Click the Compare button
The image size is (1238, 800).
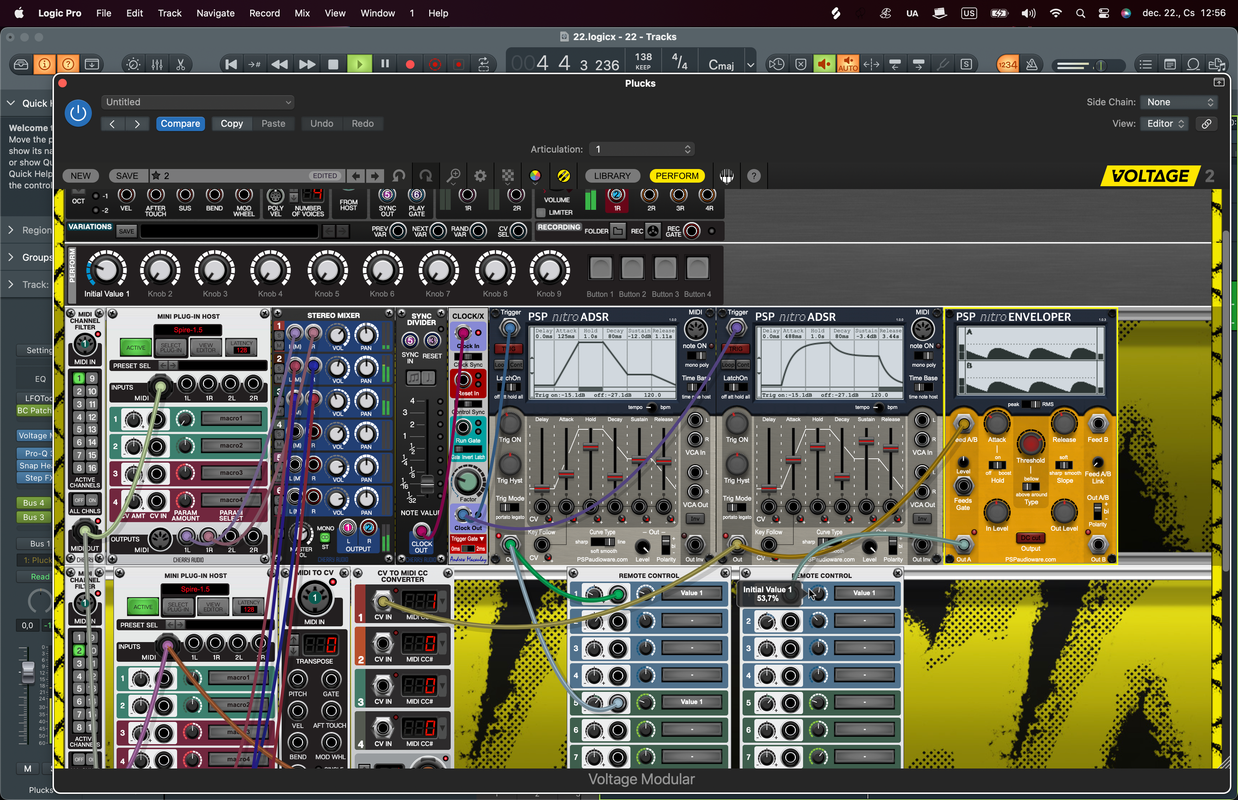180,124
